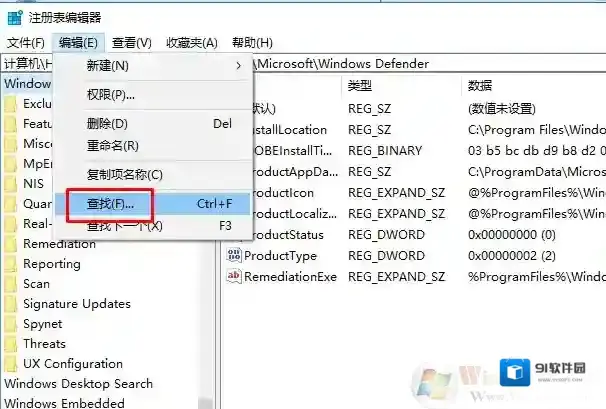
Task: Choose 查找(F)... from the Edit menu
Action: (110, 204)
